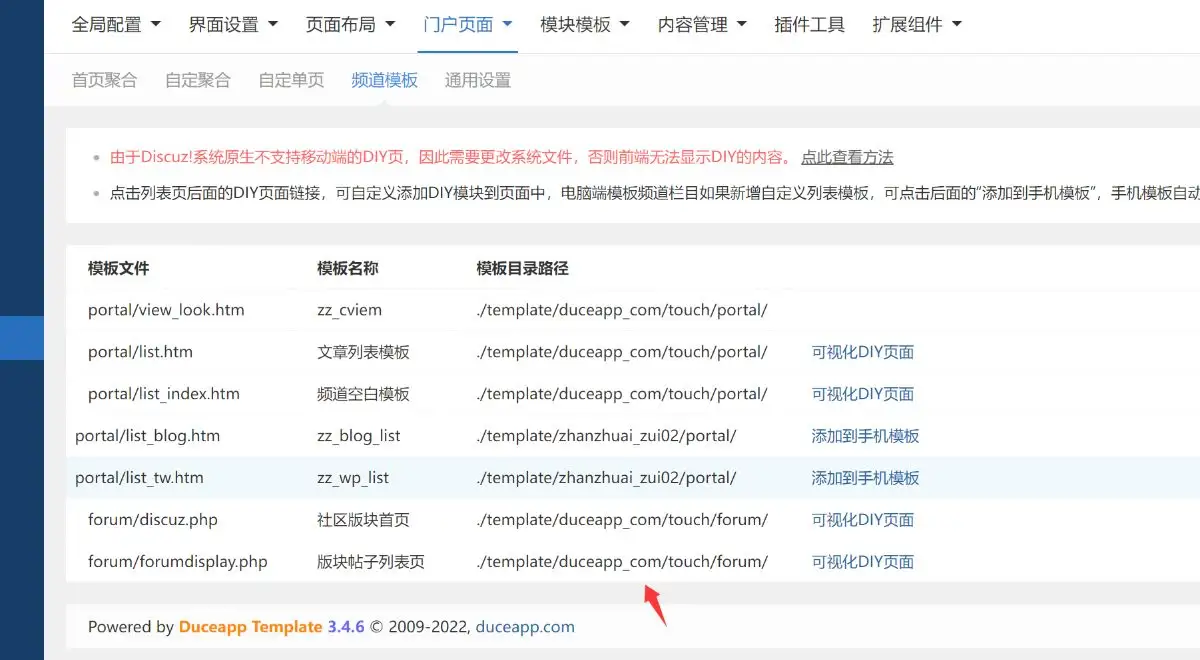
Task: Open 可视化DIY页面 for forum/discuz.php
Action: point(861,520)
